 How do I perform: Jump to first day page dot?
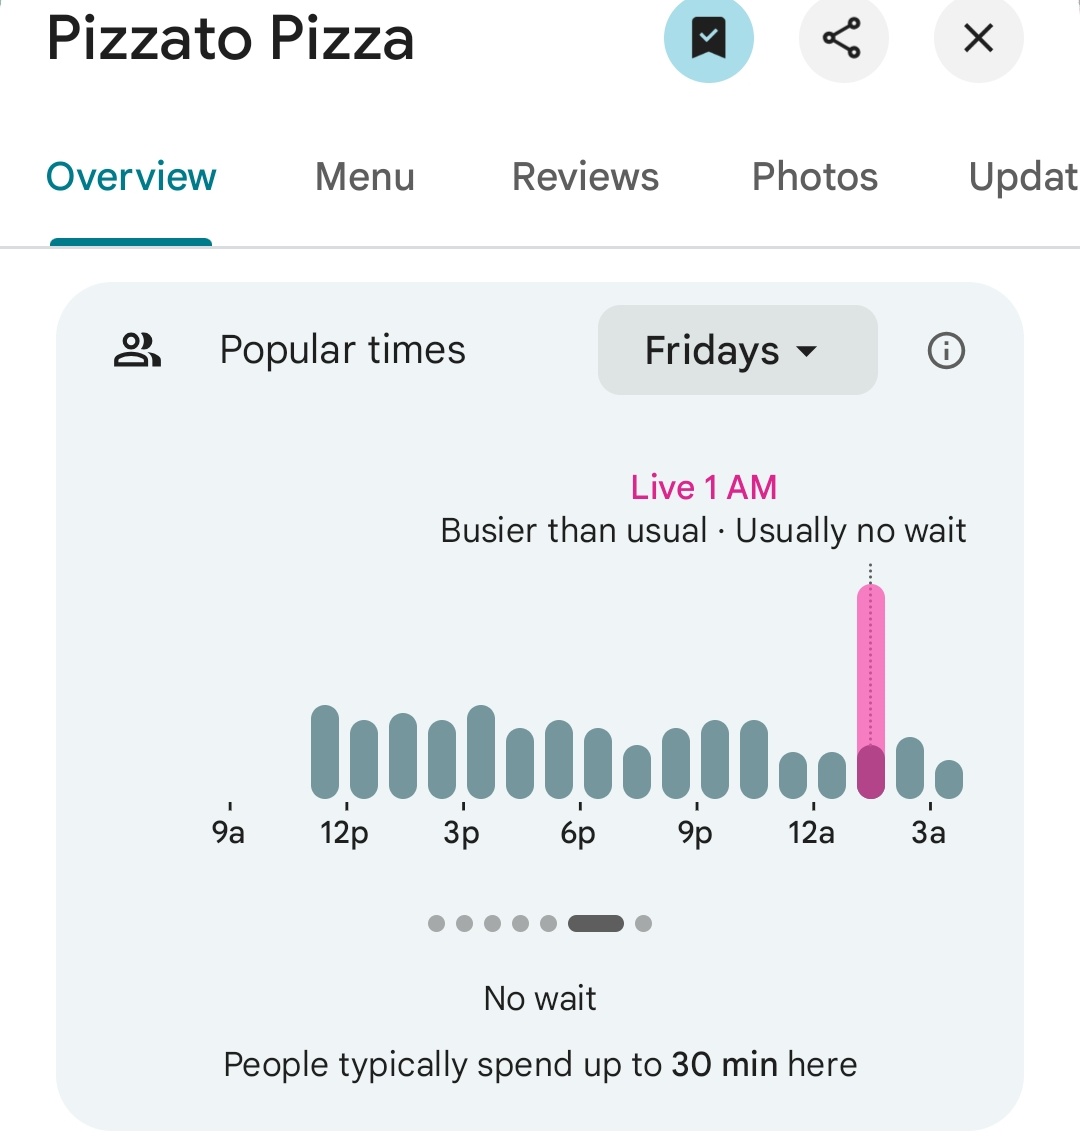point(437,923)
